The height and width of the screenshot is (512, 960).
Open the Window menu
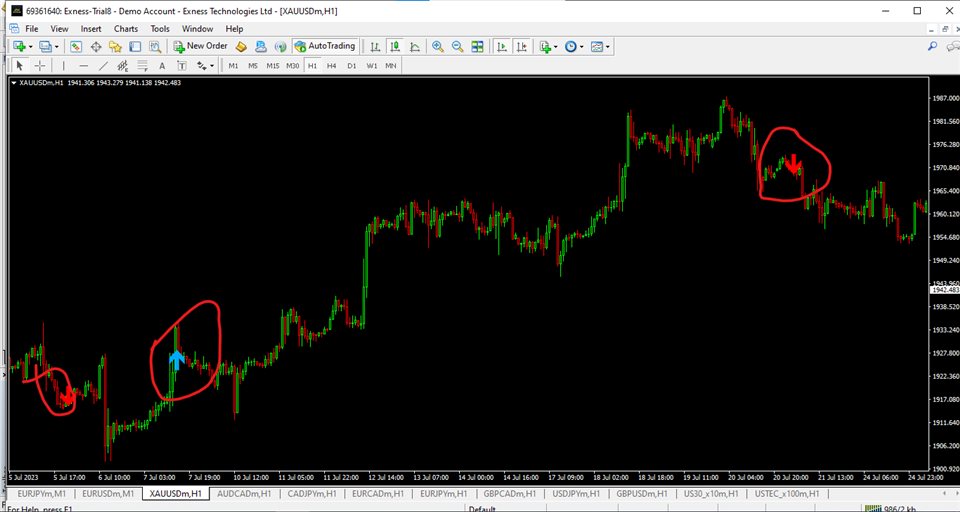pos(197,29)
